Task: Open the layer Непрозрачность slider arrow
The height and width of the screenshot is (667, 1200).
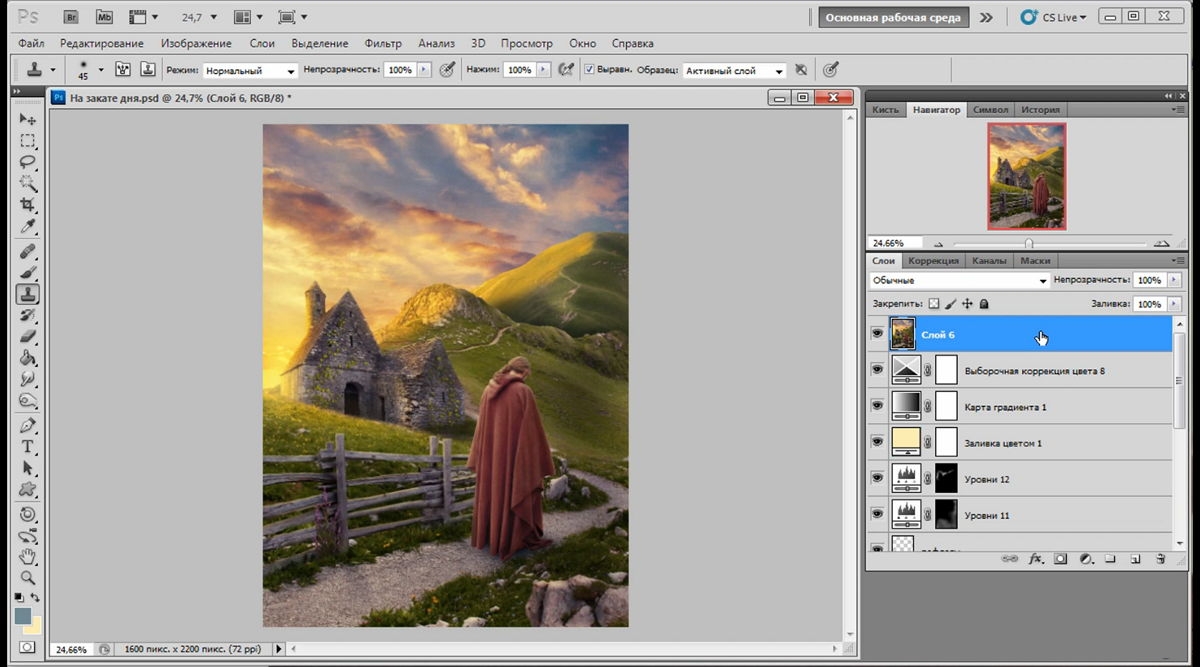Action: click(x=1174, y=281)
